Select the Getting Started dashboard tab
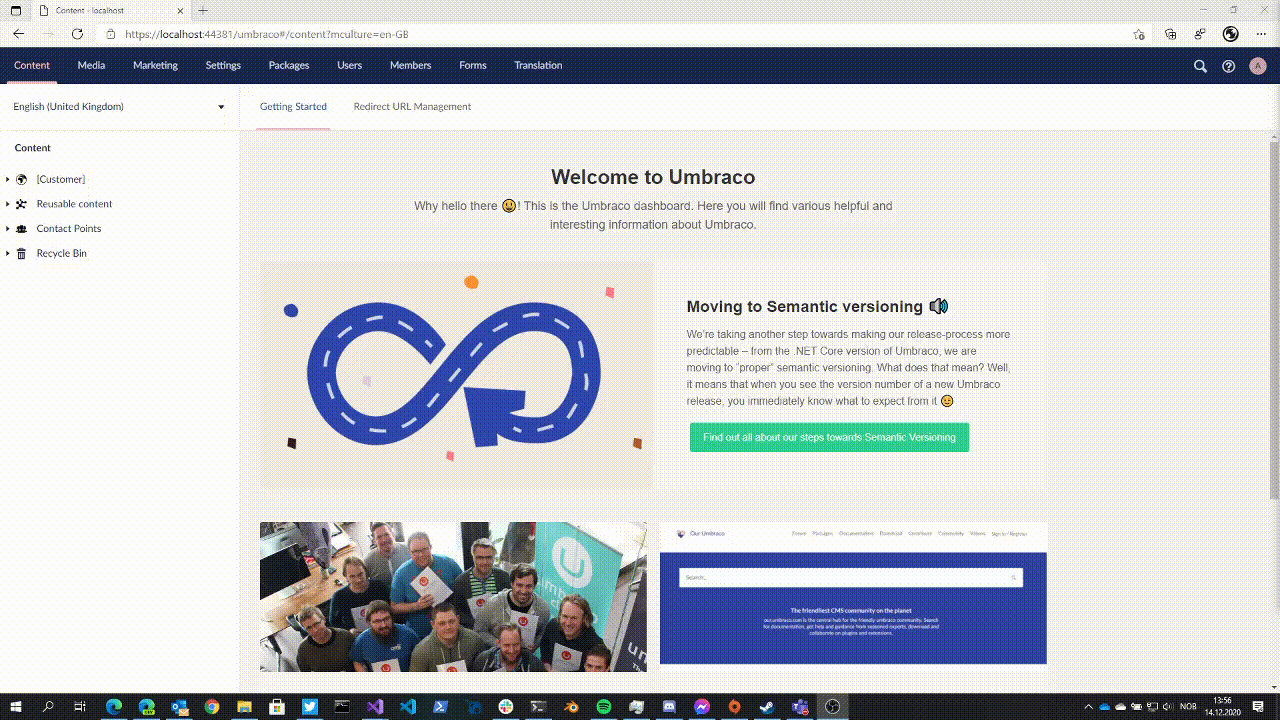 293,107
